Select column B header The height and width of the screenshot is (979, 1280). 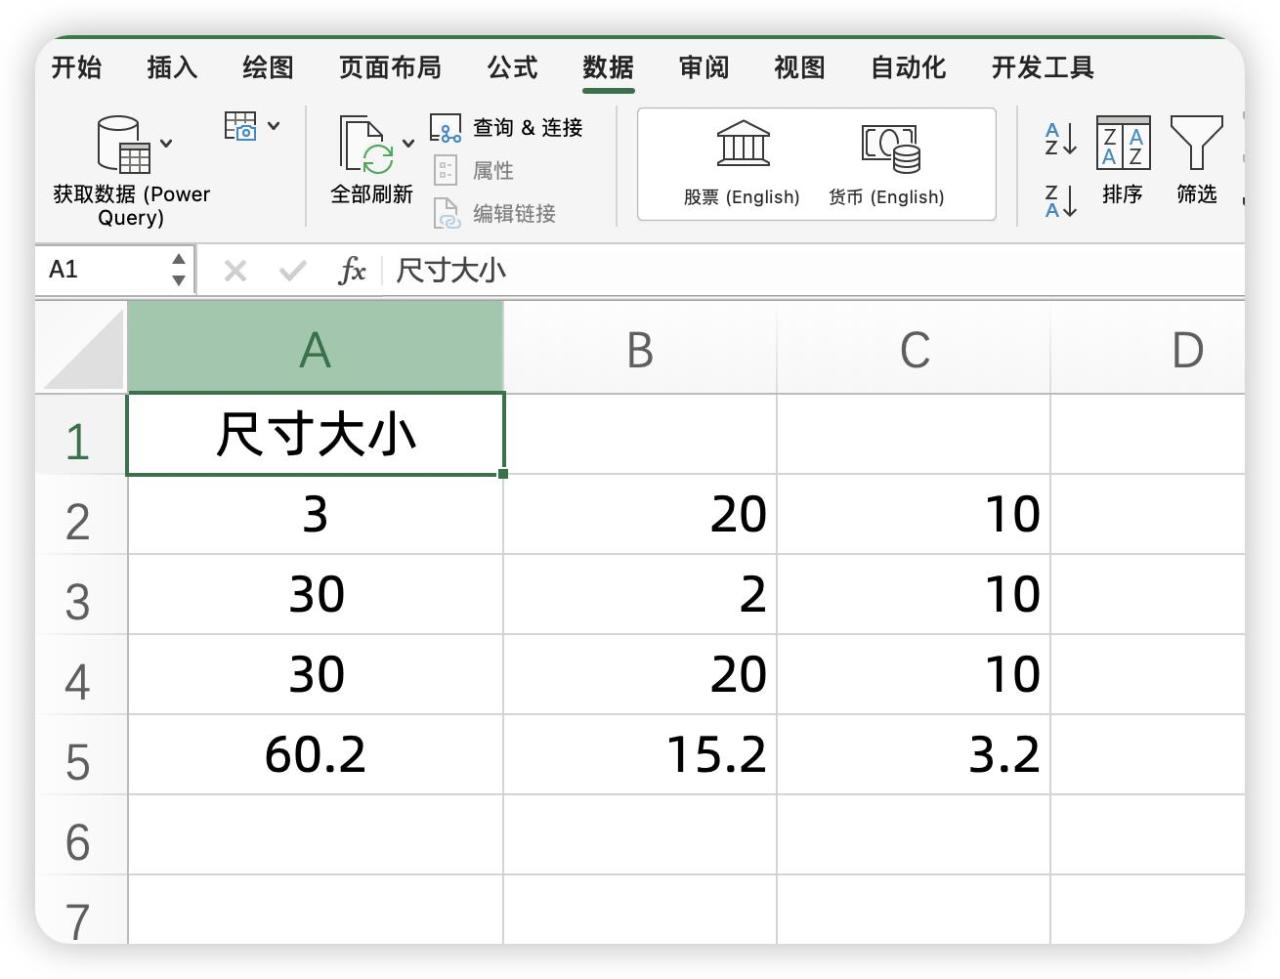click(640, 347)
